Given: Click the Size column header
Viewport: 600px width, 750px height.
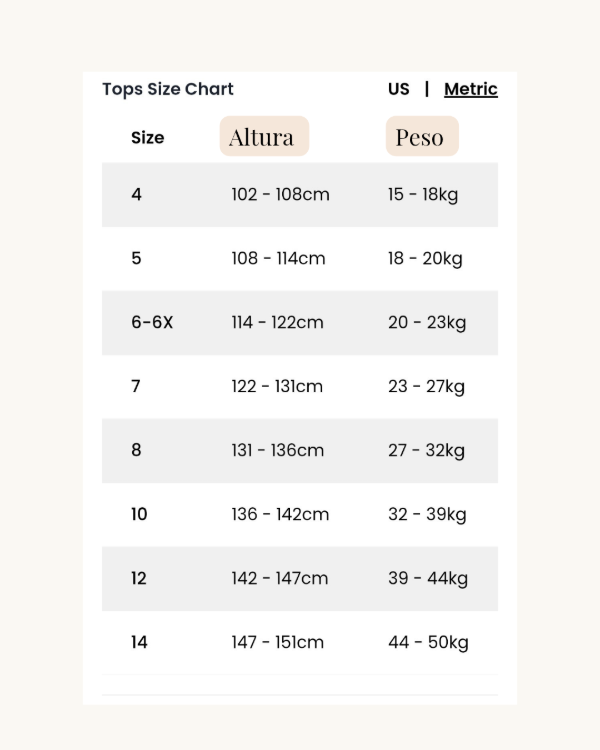Looking at the screenshot, I should [147, 138].
